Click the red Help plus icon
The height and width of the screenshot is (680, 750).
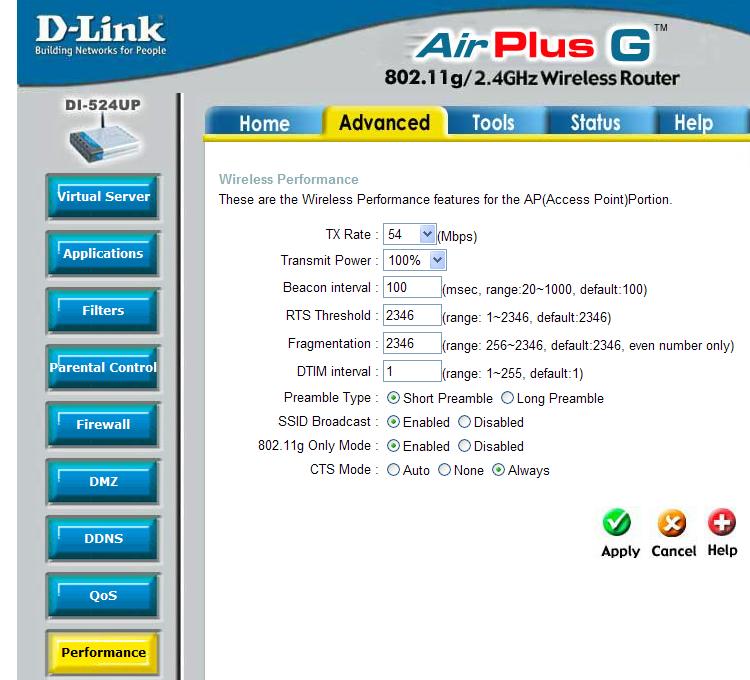(722, 522)
